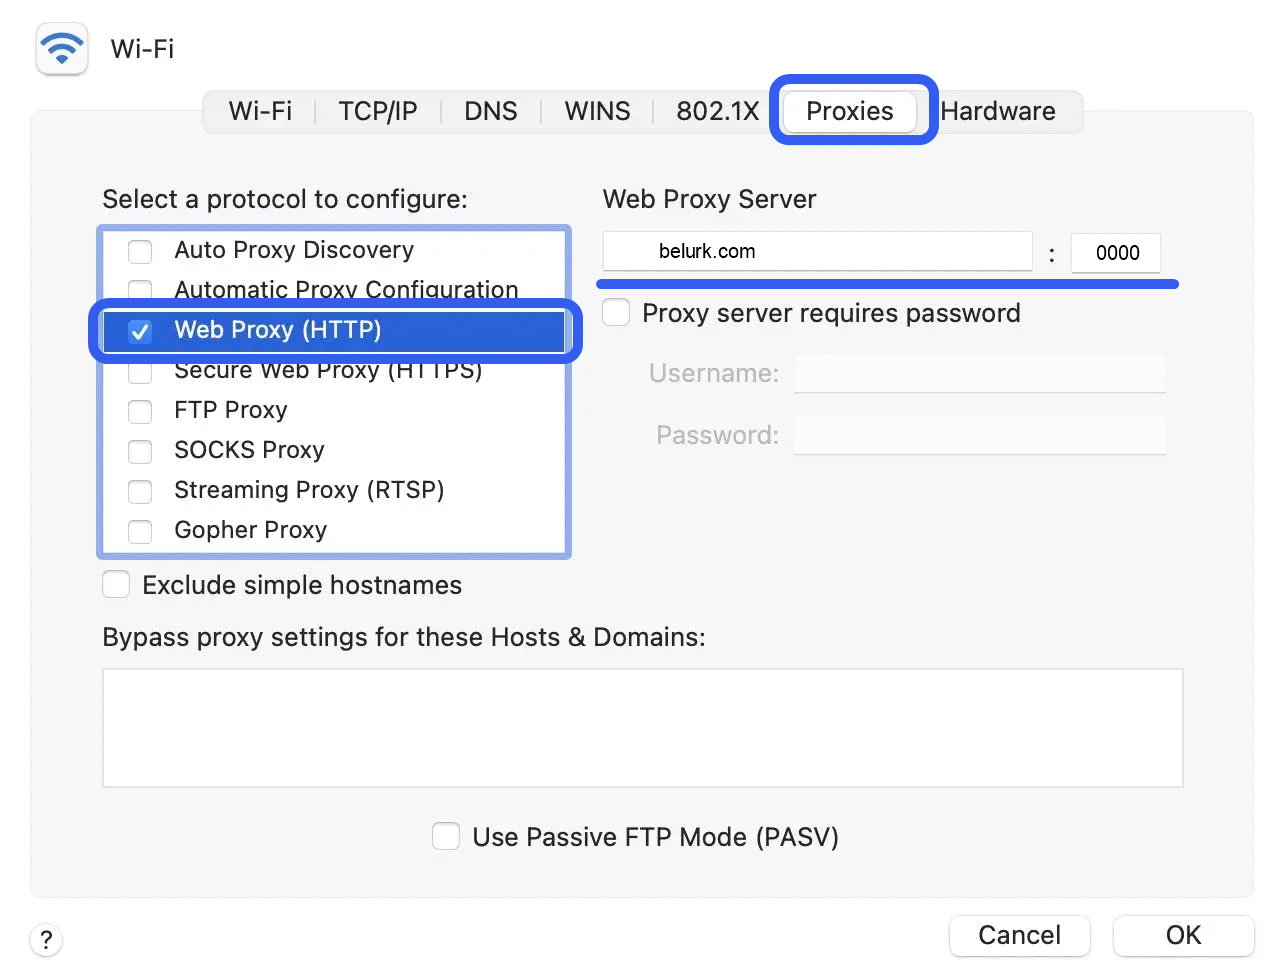Click the Wi-Fi title text
Image resolution: width=1286 pixels, height=972 pixels.
click(x=142, y=49)
